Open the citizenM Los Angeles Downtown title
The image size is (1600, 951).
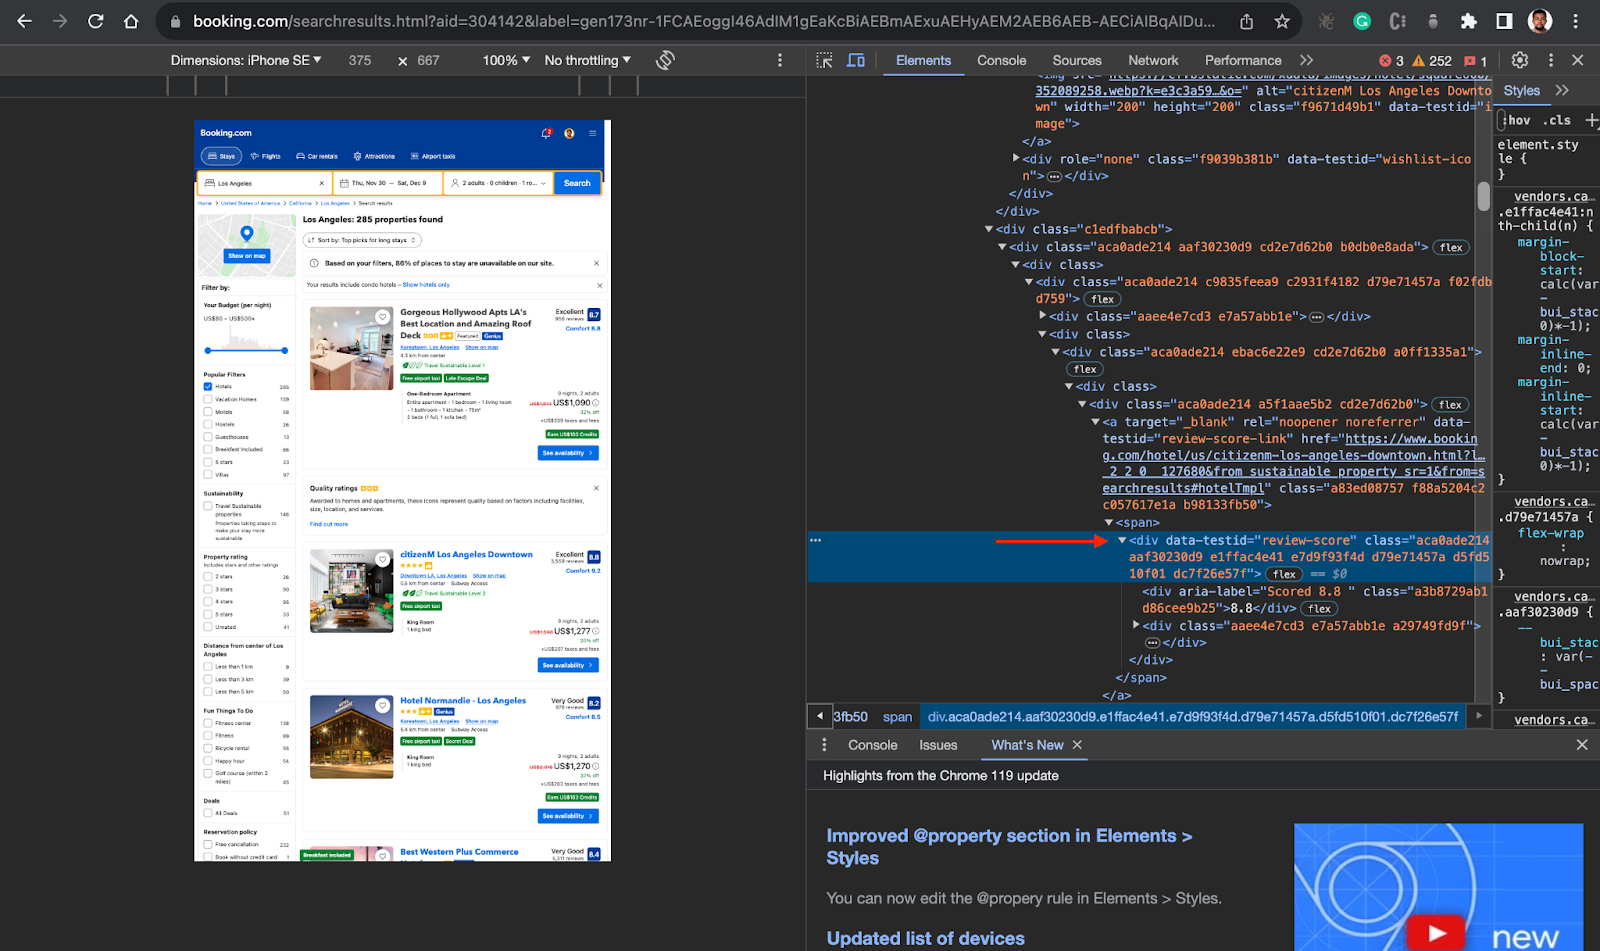pyautogui.click(x=466, y=554)
